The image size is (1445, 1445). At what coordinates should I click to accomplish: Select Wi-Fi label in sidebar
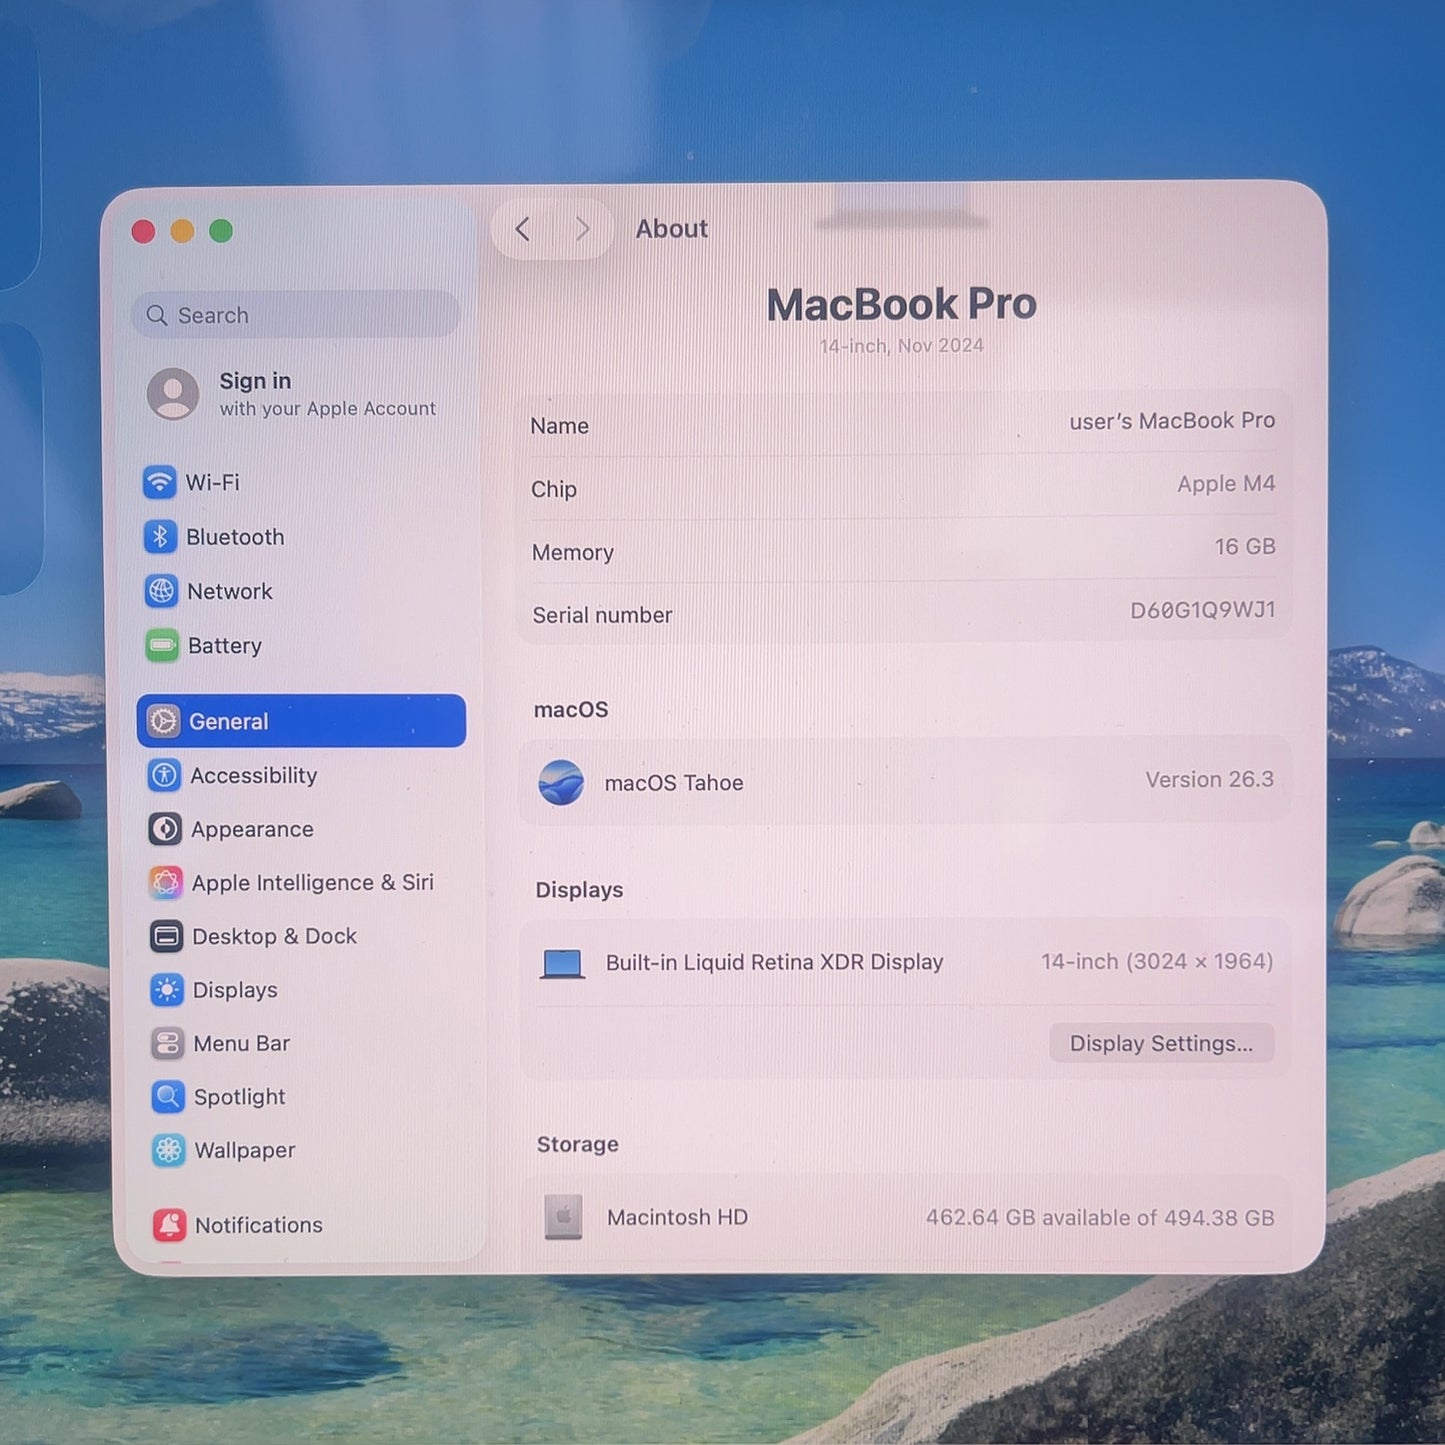pyautogui.click(x=213, y=482)
